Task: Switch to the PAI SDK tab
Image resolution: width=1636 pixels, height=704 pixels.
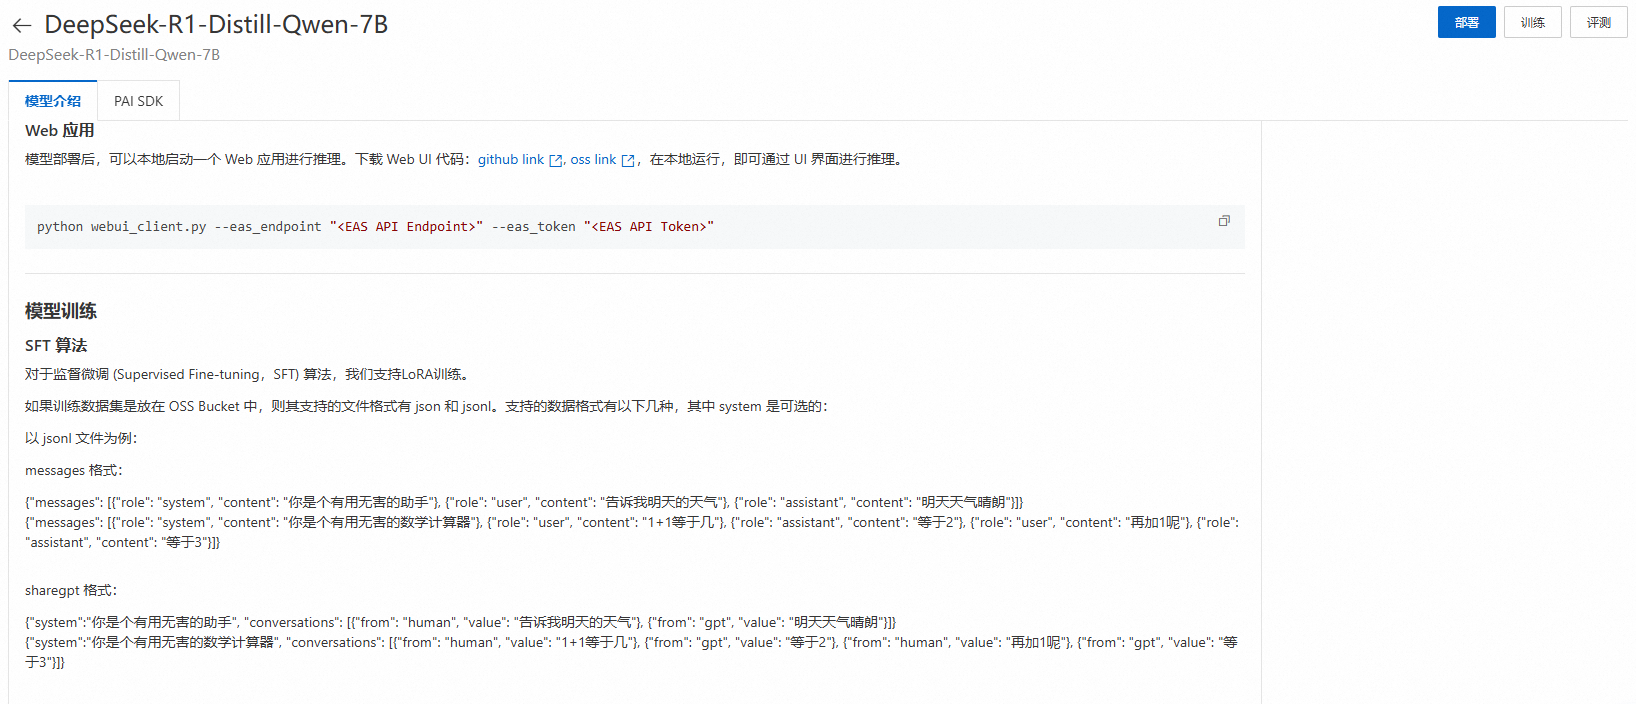Action: (138, 101)
